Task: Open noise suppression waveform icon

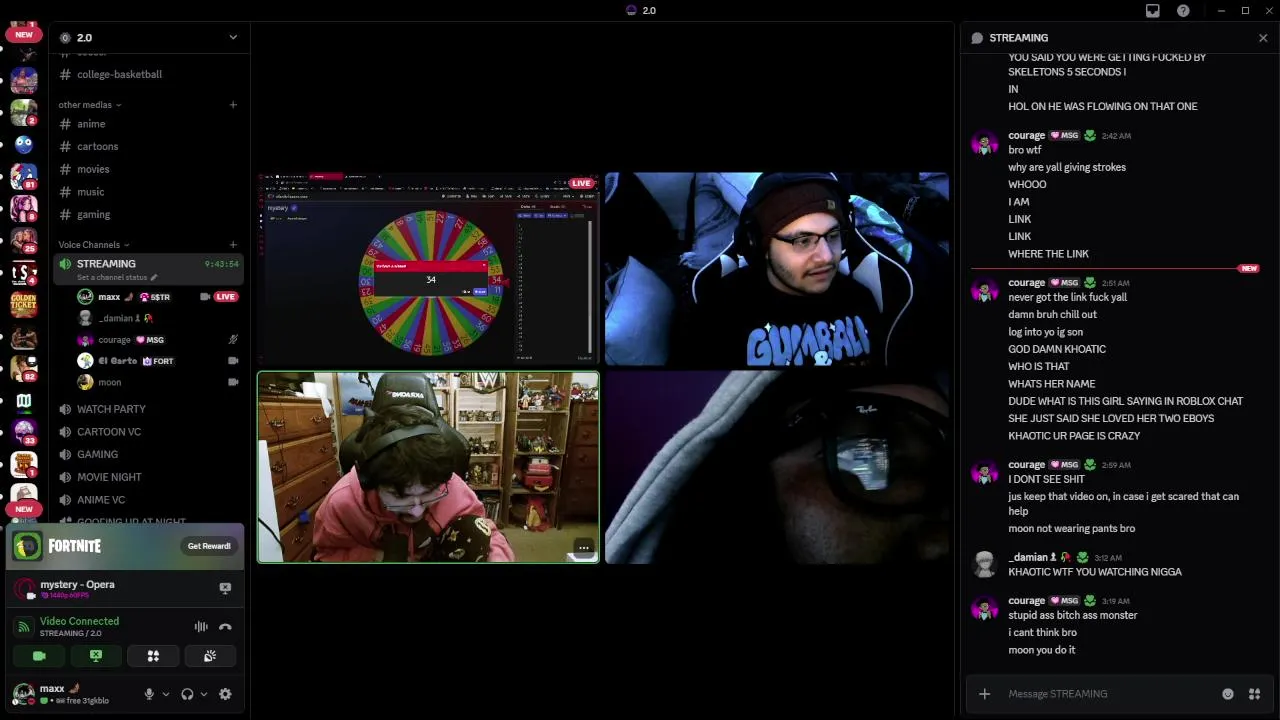Action: tap(201, 627)
